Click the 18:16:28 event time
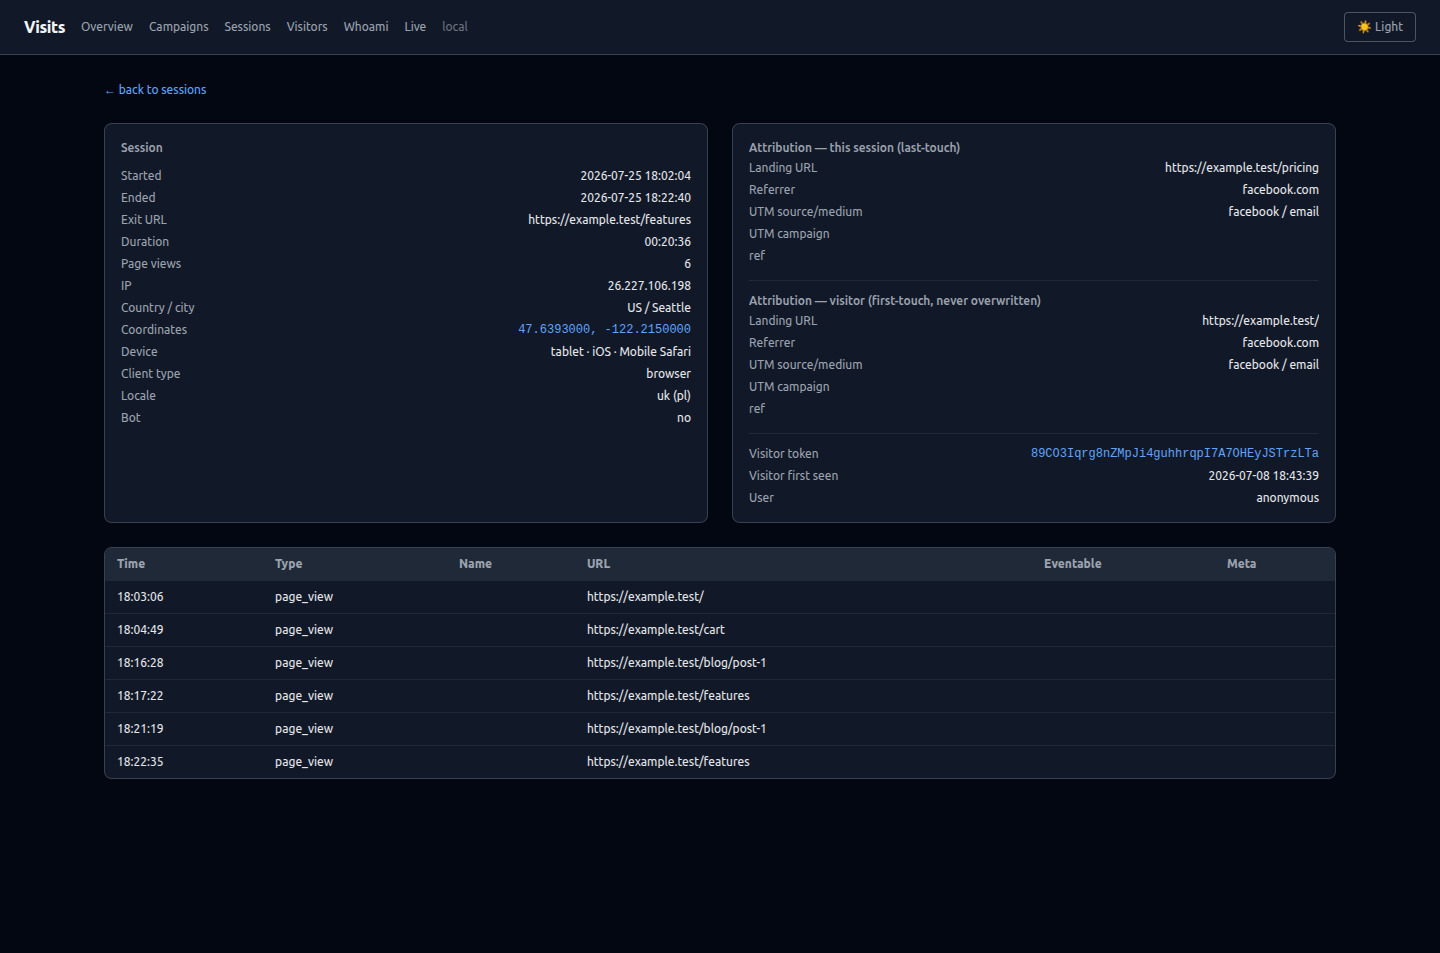1440x953 pixels. point(140,663)
